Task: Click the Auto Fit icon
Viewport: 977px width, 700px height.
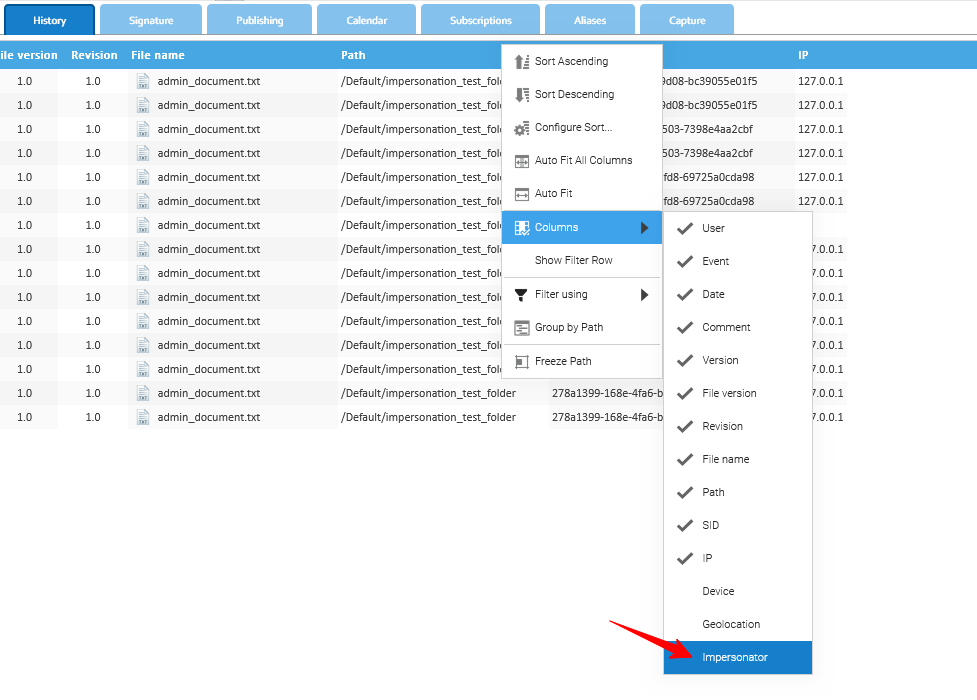Action: point(521,194)
